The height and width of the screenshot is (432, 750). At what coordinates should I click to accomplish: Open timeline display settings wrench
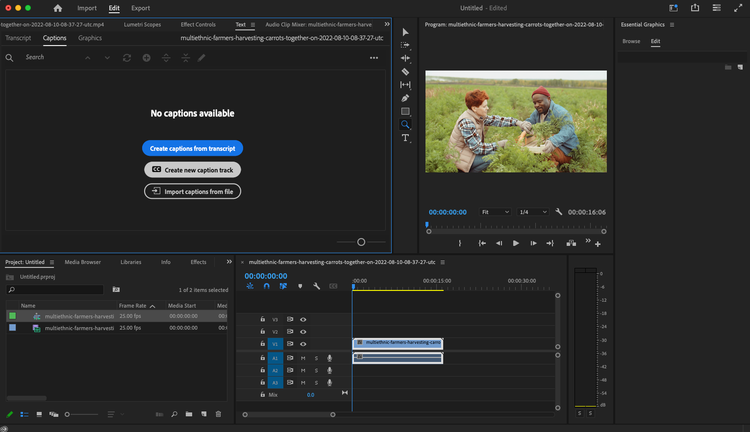coord(316,286)
